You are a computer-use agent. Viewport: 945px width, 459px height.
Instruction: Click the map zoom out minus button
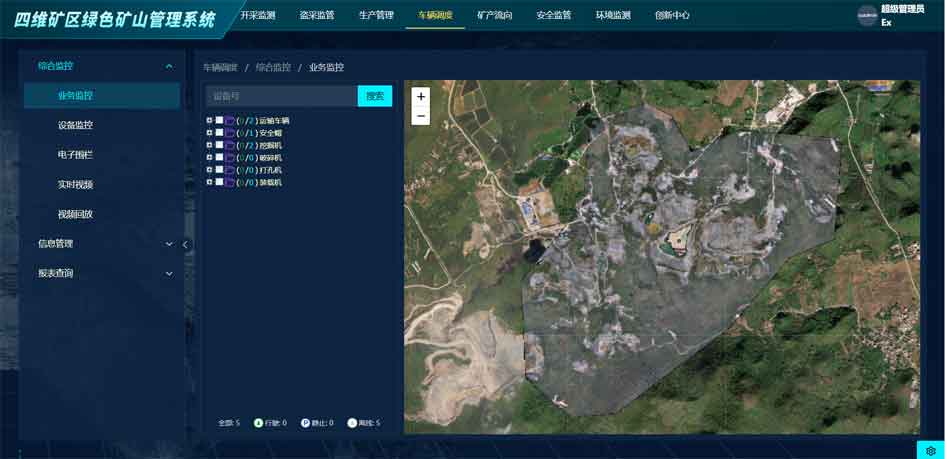(421, 116)
